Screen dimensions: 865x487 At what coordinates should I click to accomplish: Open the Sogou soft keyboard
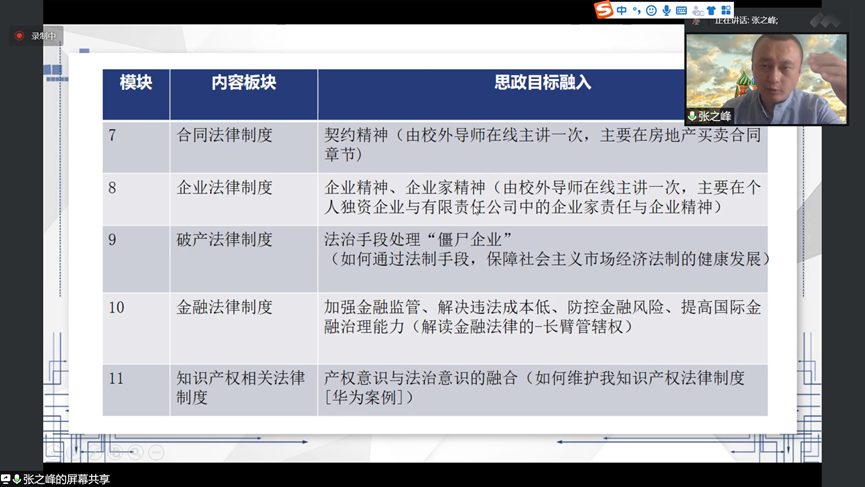(681, 10)
